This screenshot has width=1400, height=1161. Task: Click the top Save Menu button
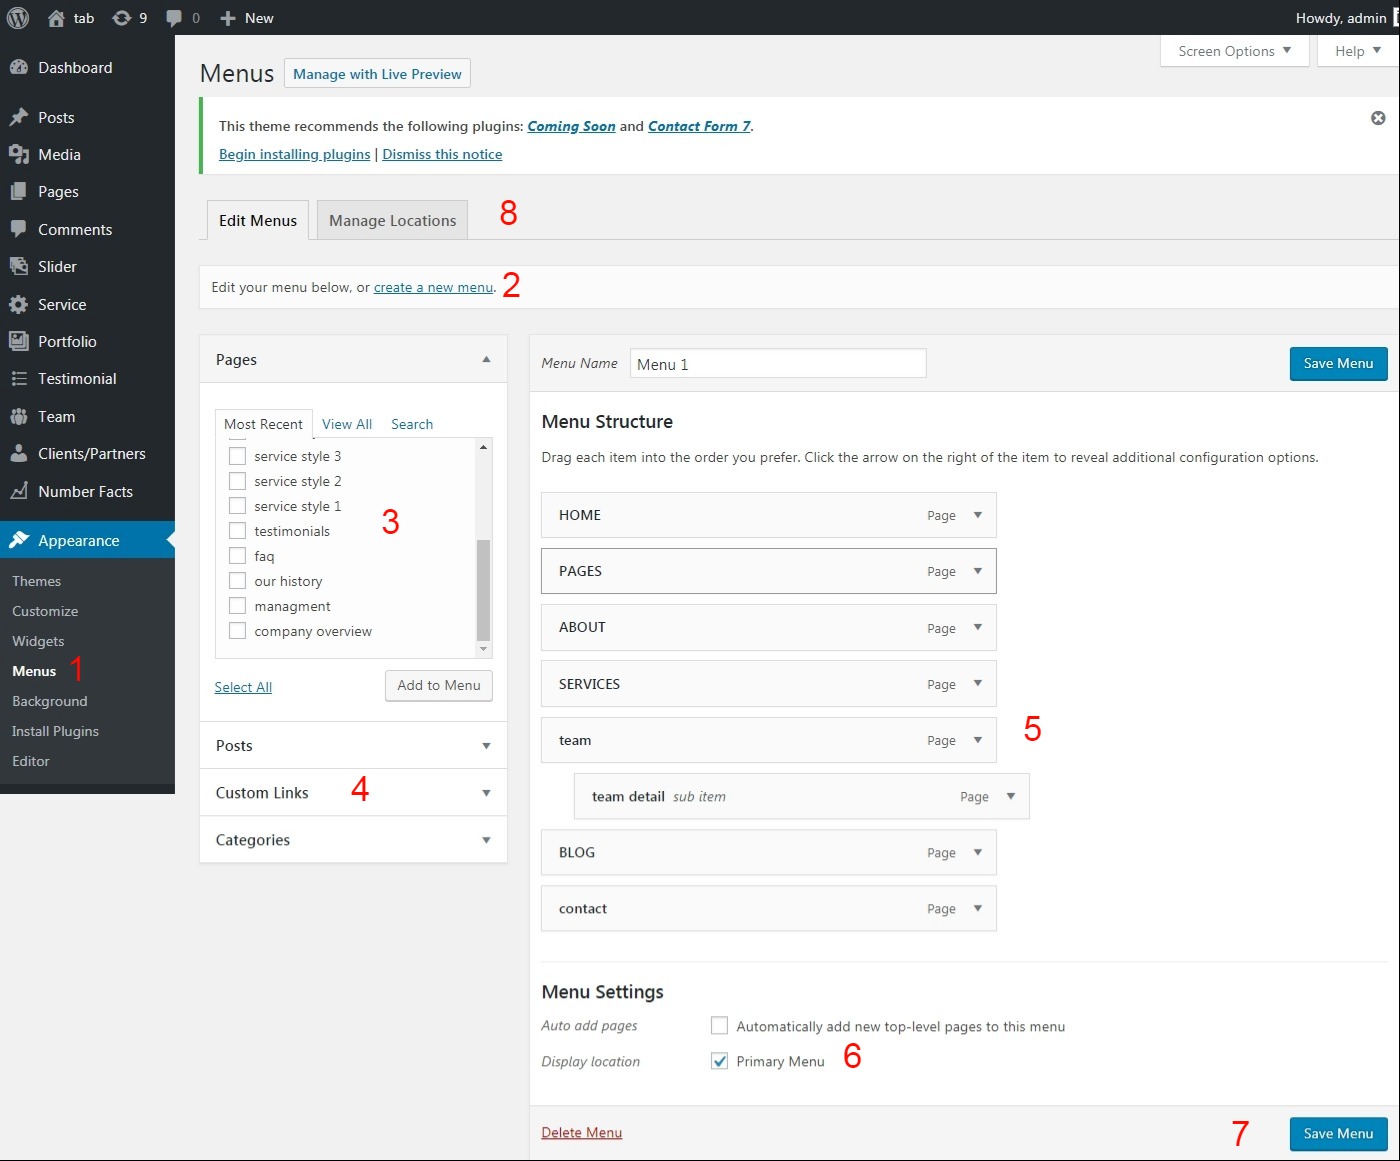click(1338, 363)
